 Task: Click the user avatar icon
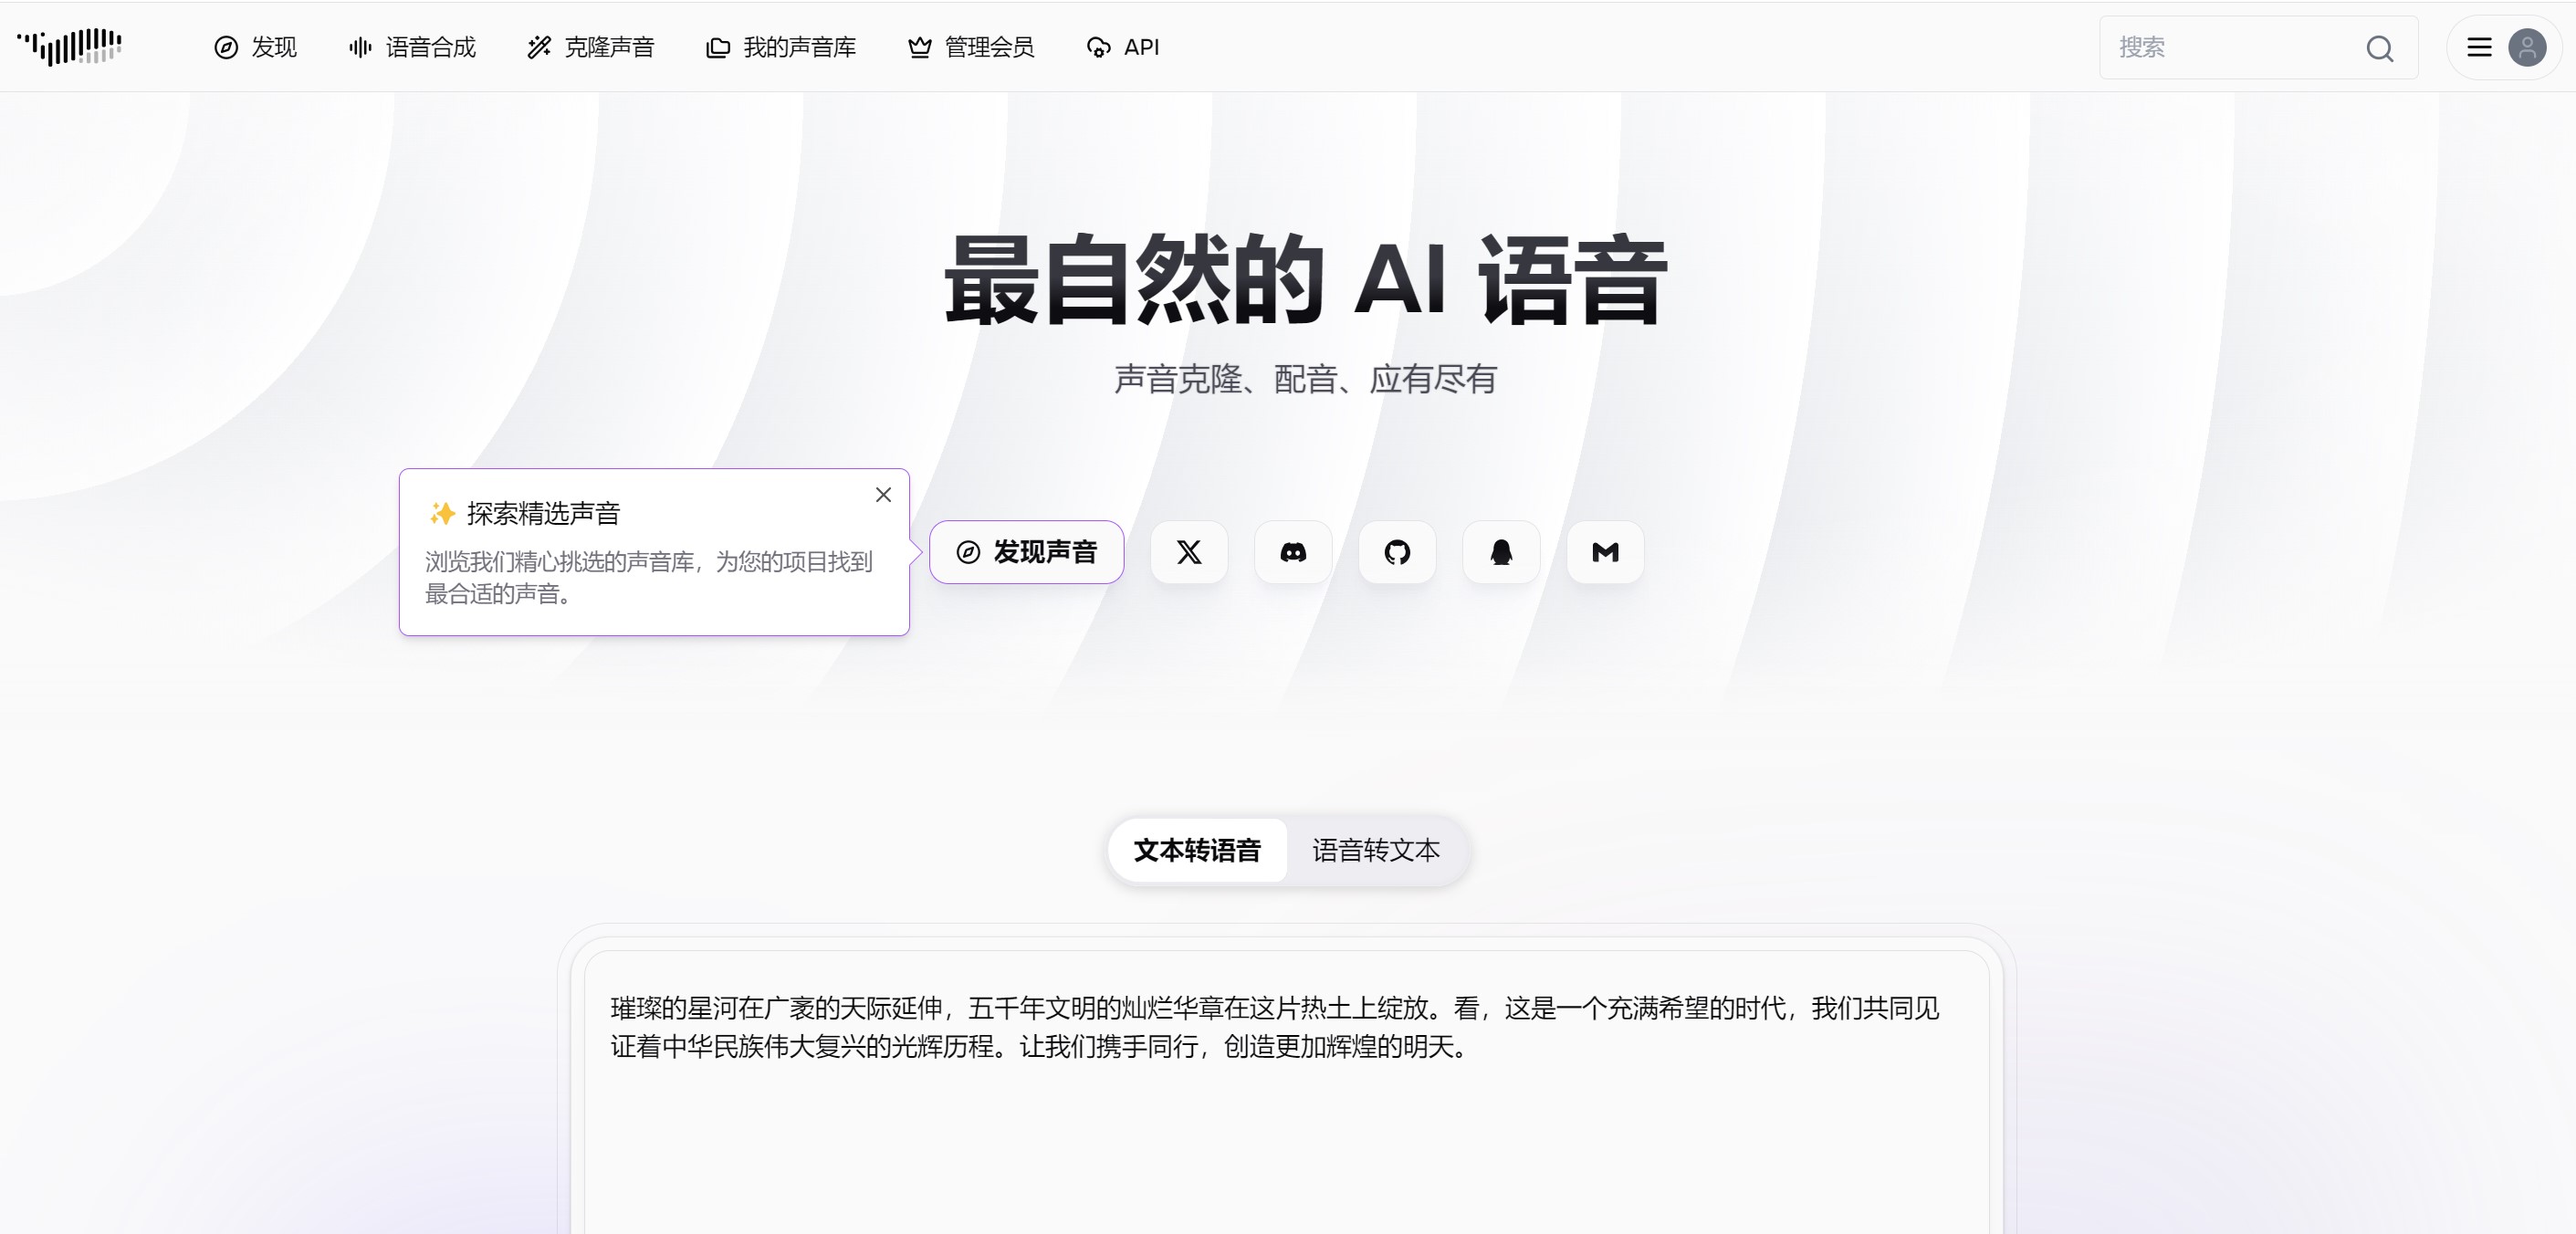(2526, 47)
